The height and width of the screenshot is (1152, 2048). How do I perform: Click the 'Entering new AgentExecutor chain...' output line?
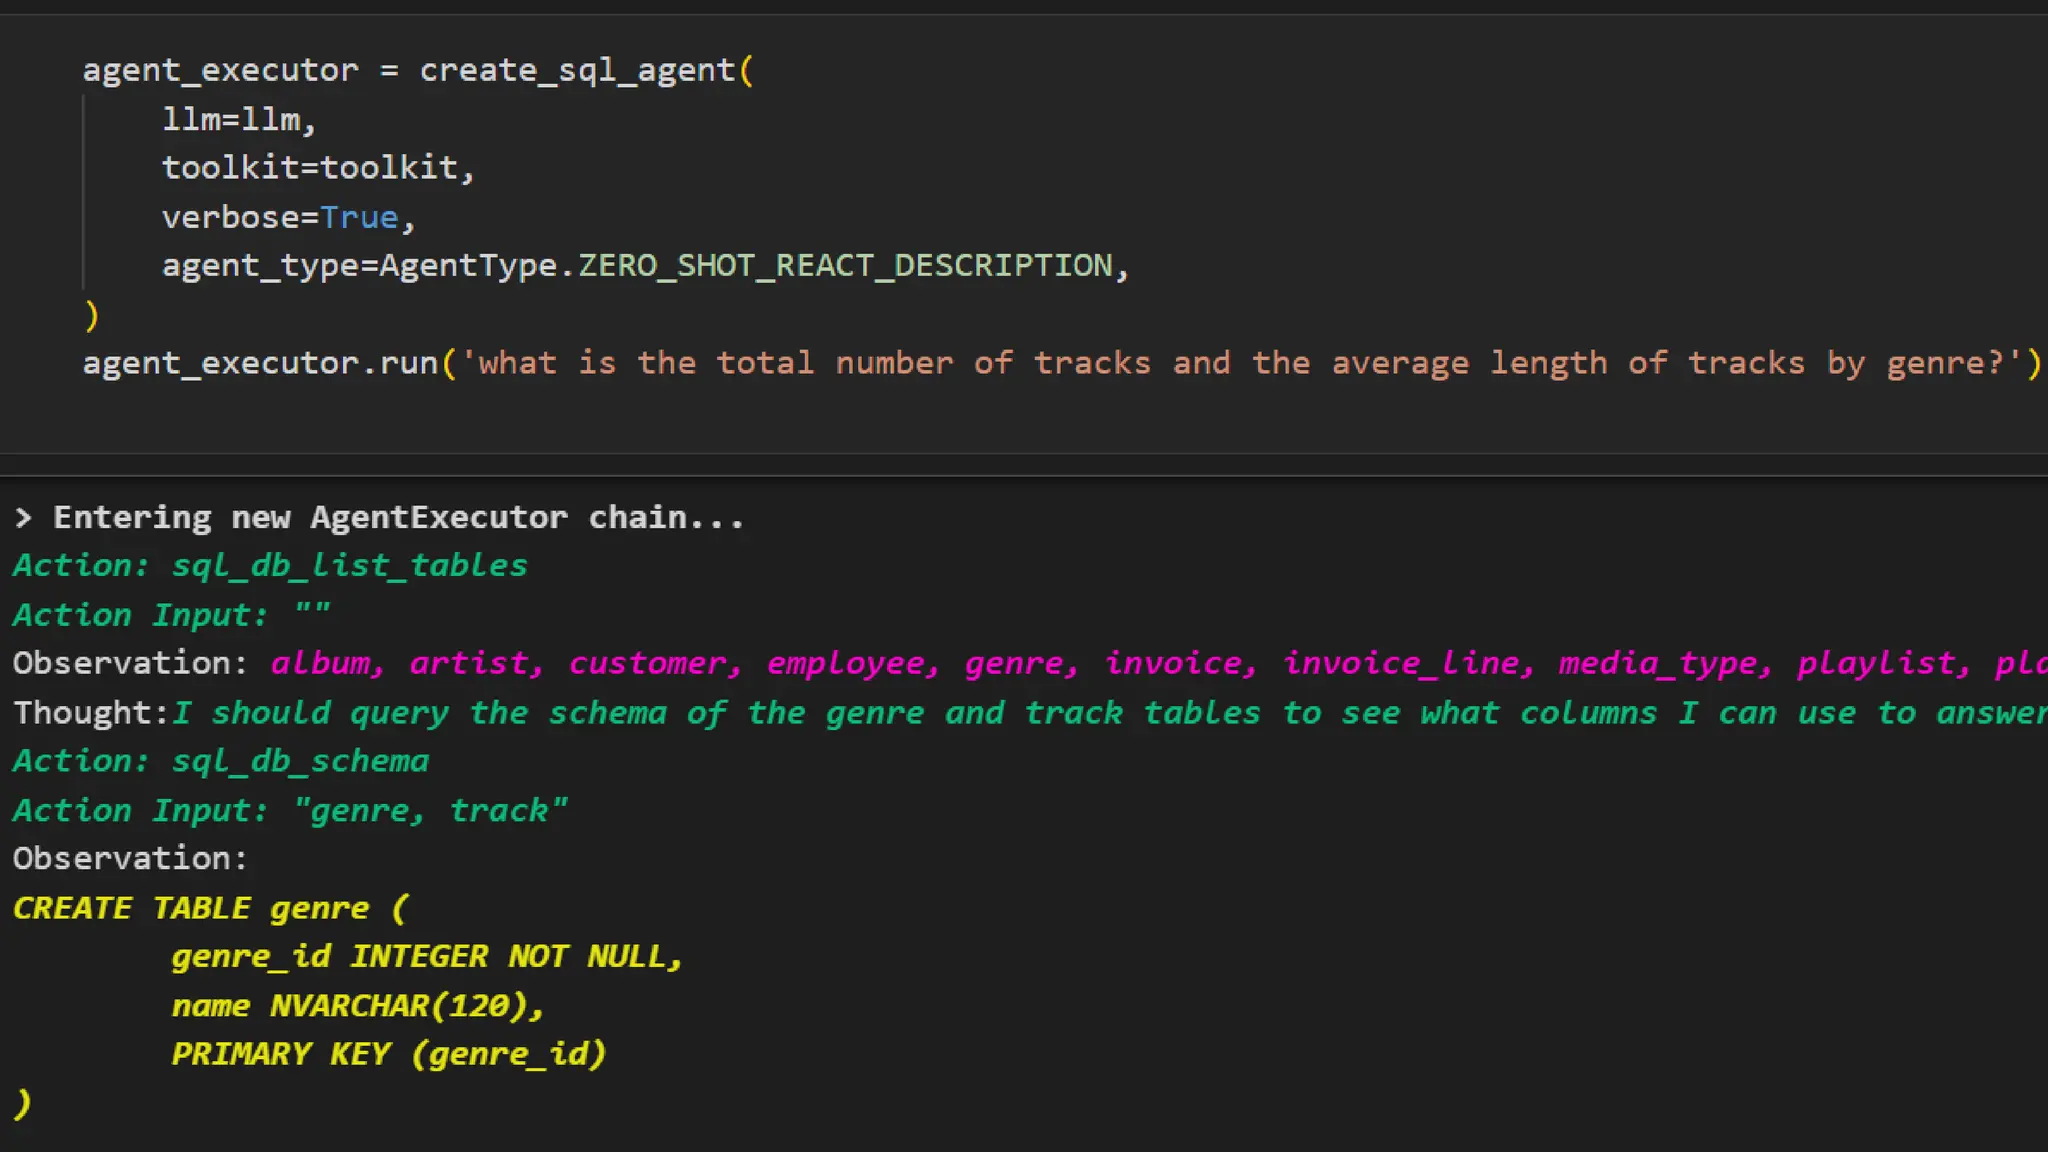(398, 518)
